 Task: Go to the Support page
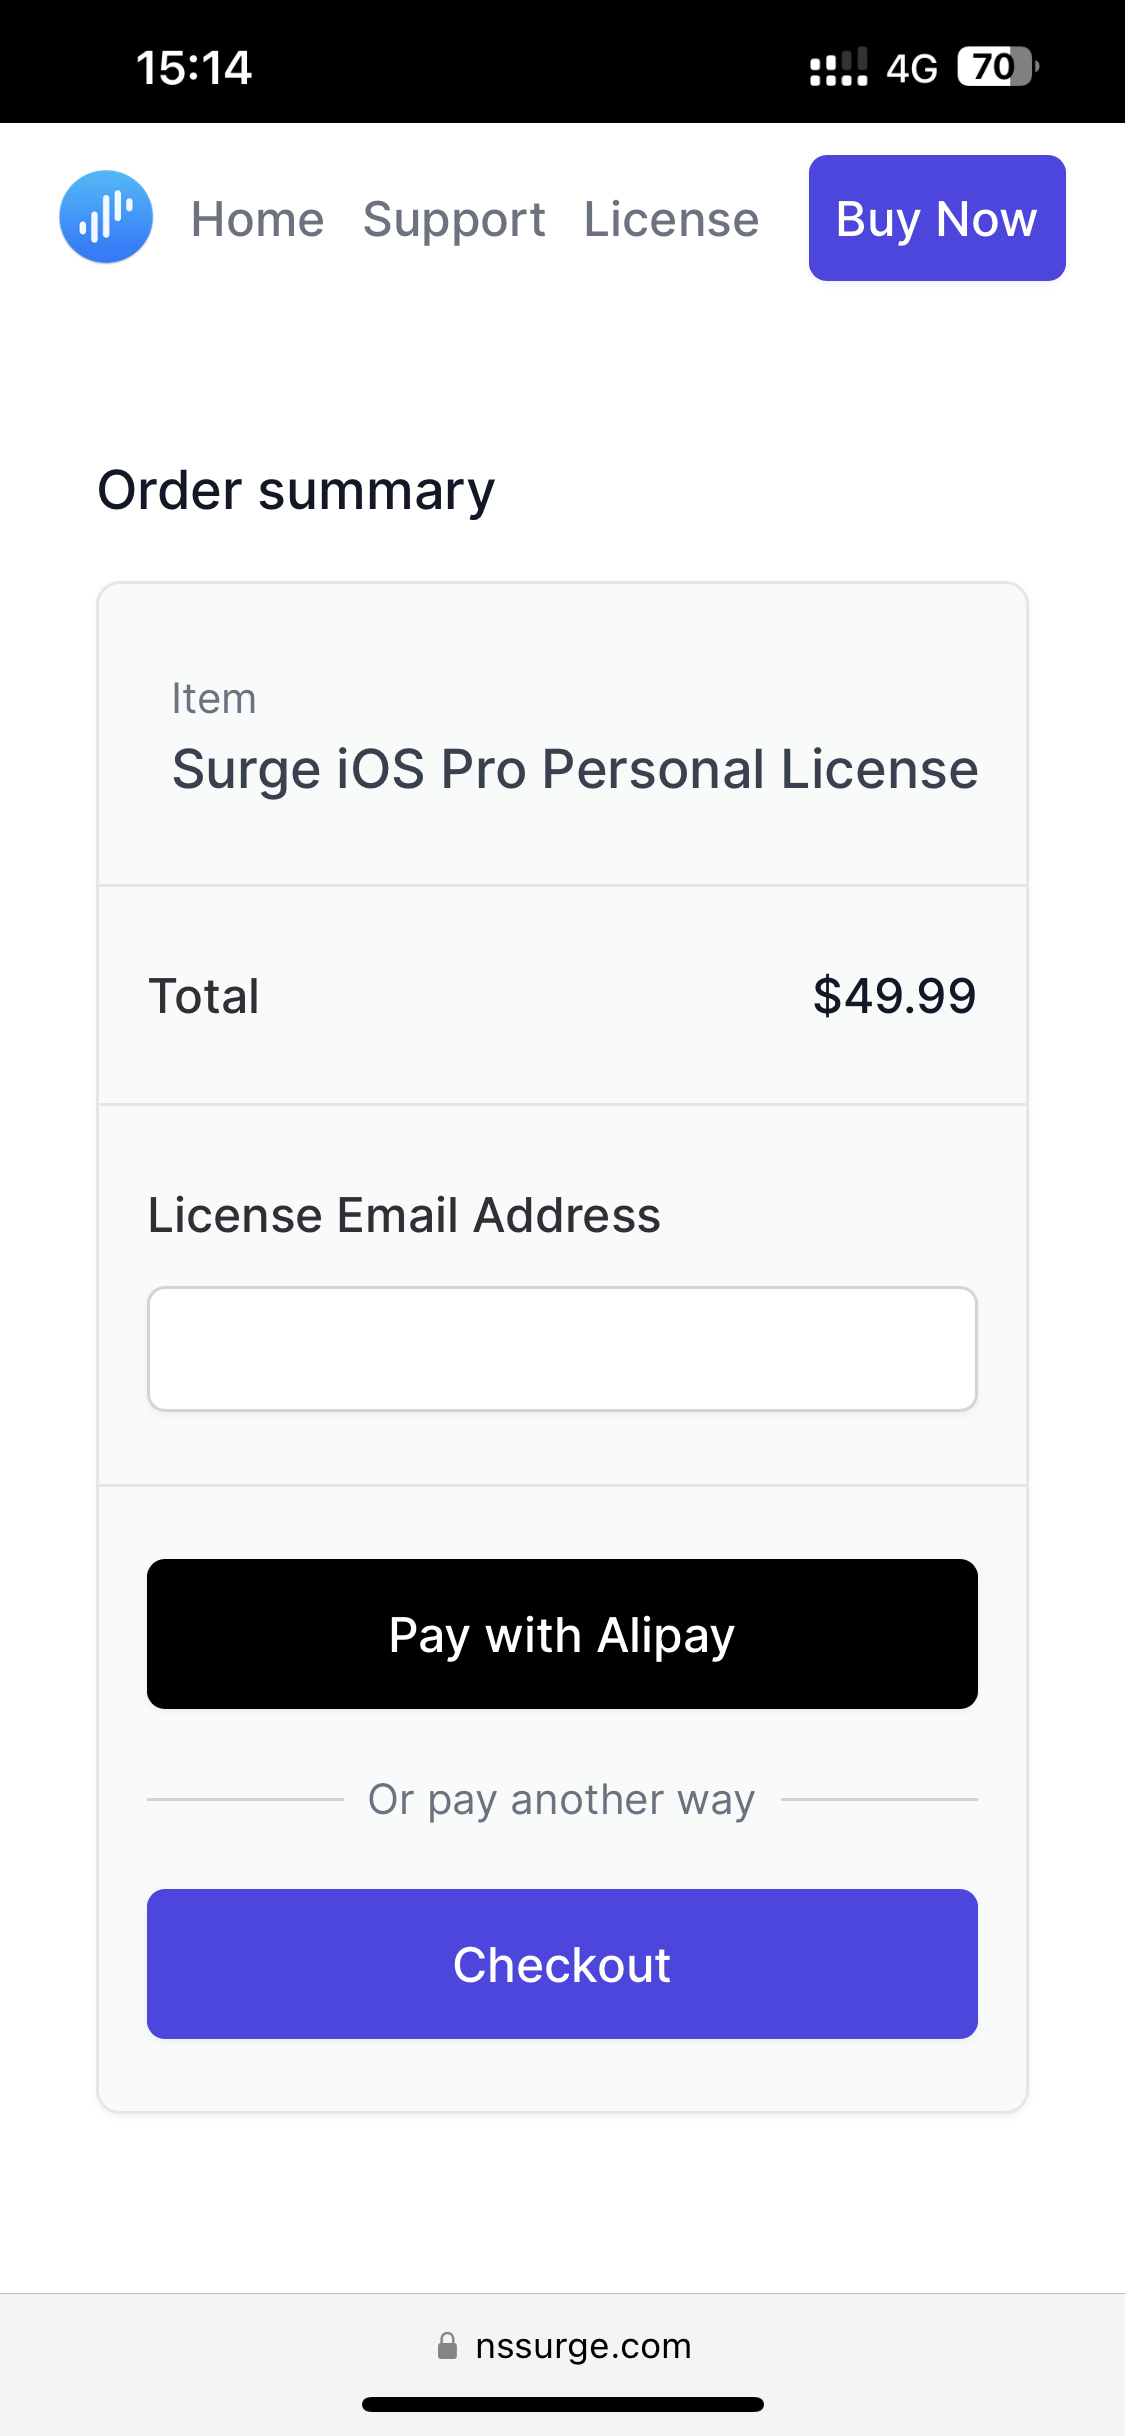tap(454, 219)
